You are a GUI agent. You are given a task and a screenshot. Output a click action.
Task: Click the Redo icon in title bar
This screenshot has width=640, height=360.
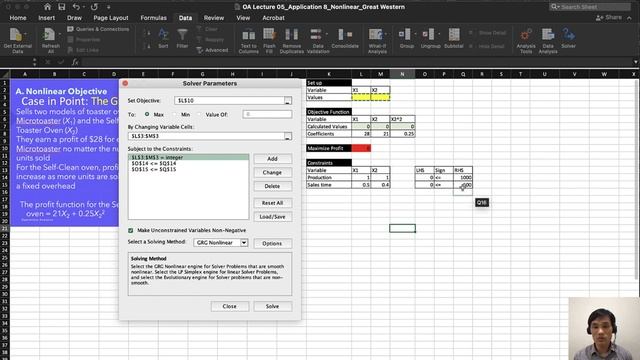point(94,7)
